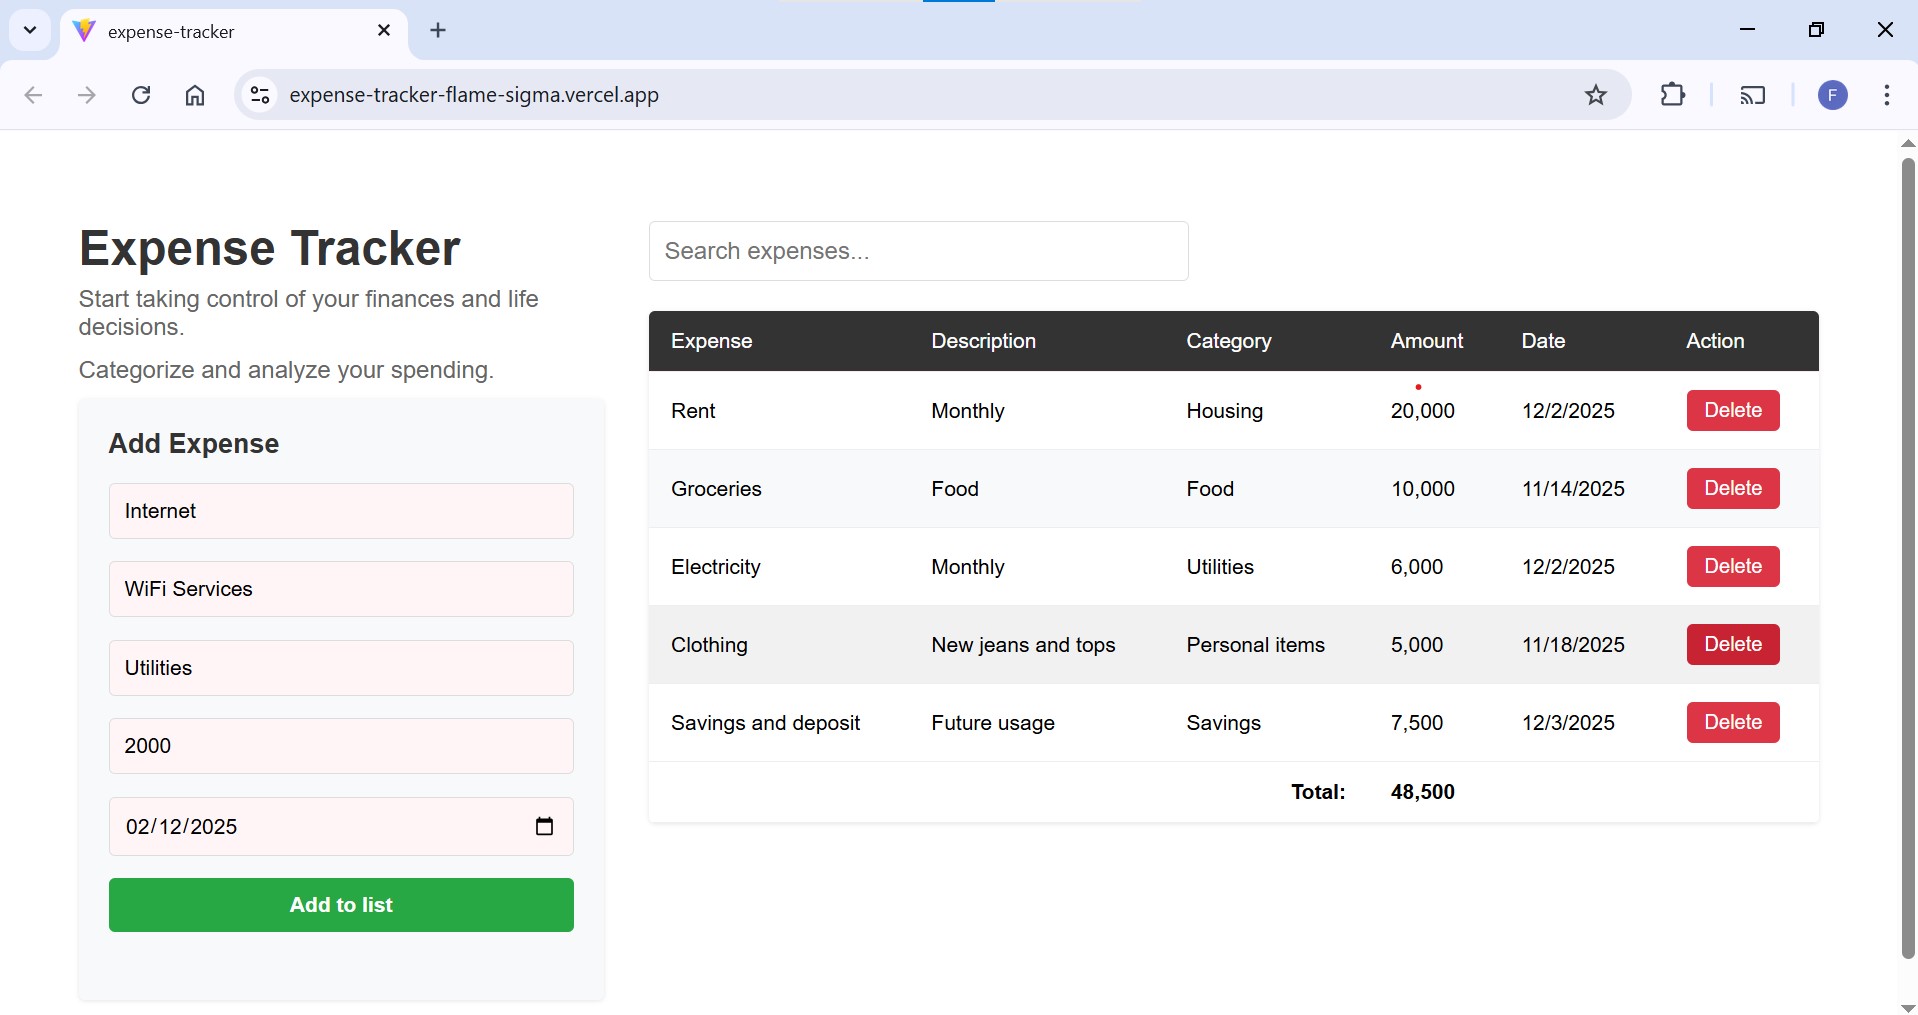Open the browser home icon

pyautogui.click(x=195, y=95)
